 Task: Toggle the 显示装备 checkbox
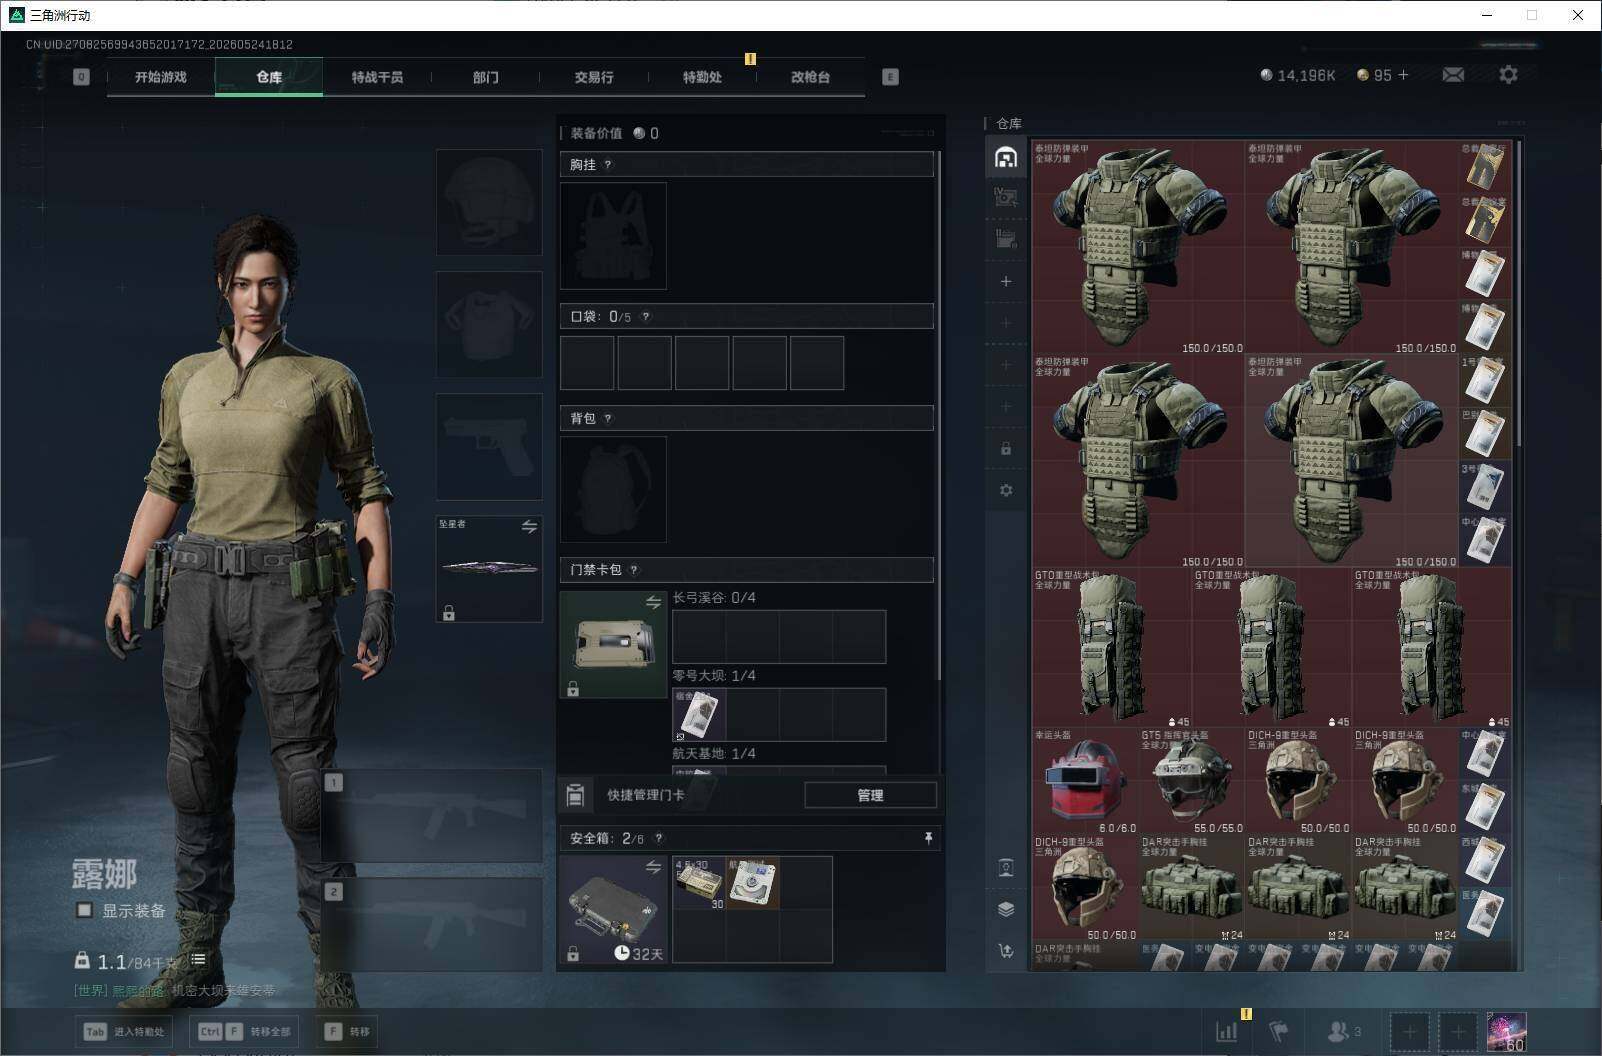(85, 910)
